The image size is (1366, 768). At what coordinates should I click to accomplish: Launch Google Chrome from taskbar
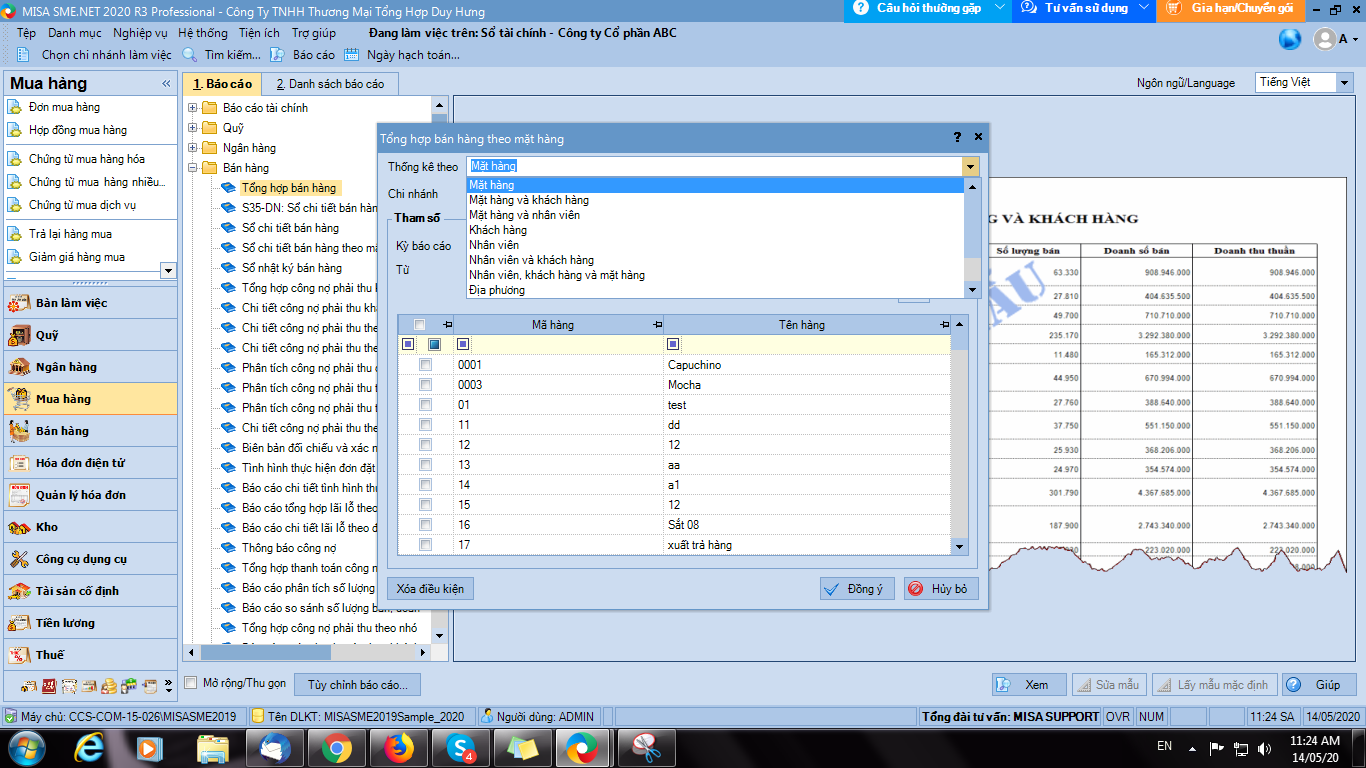tap(336, 747)
